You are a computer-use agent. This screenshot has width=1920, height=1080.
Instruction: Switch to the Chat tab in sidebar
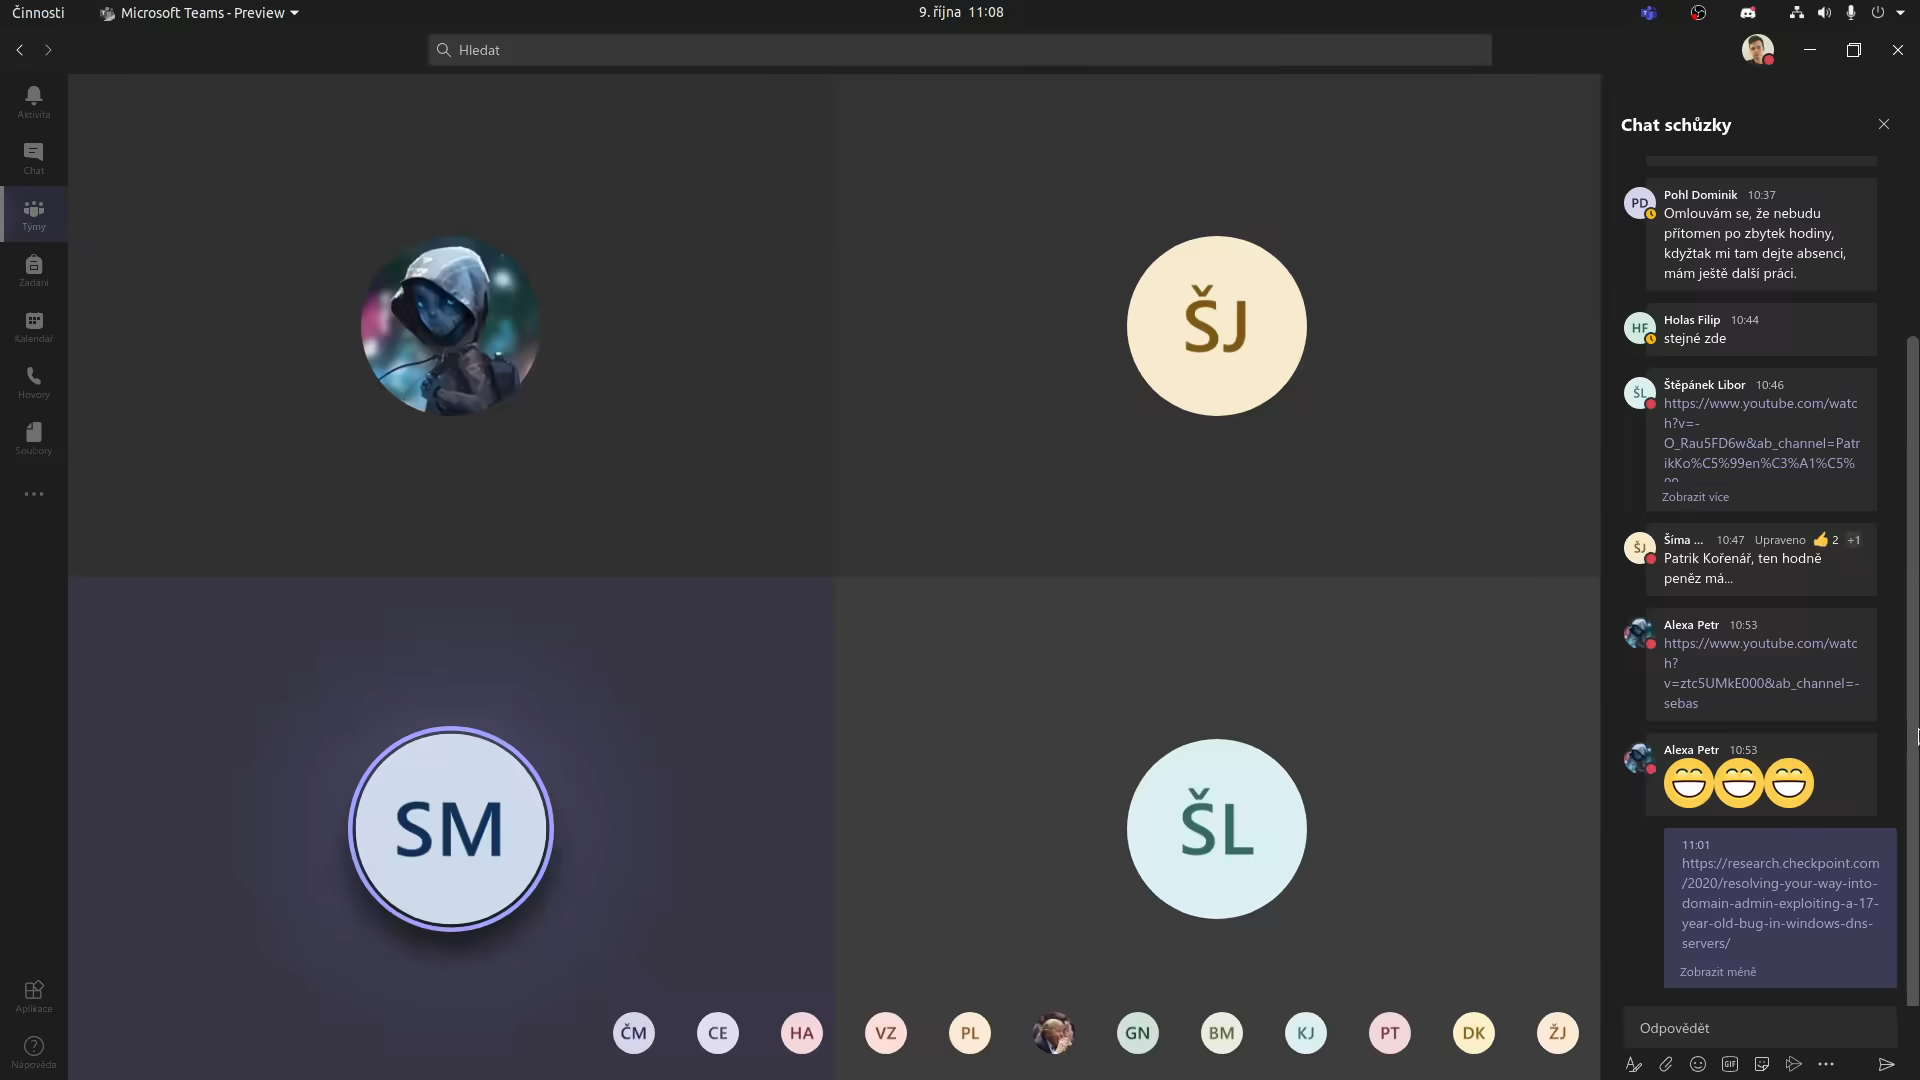[x=33, y=158]
